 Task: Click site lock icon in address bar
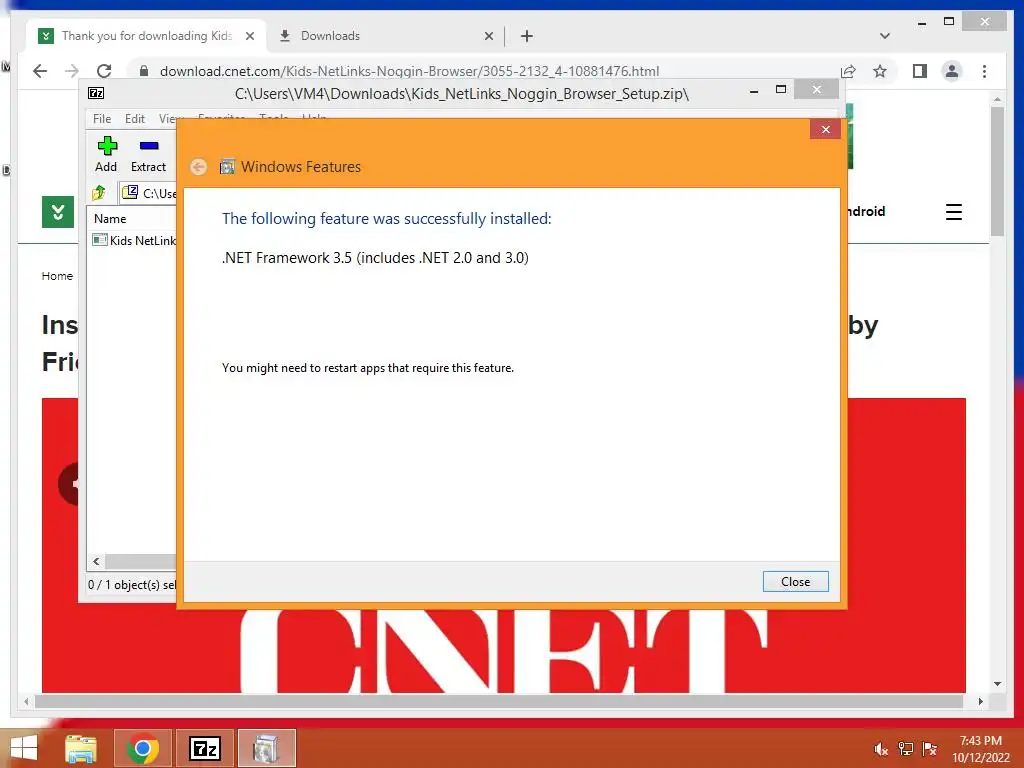point(144,71)
